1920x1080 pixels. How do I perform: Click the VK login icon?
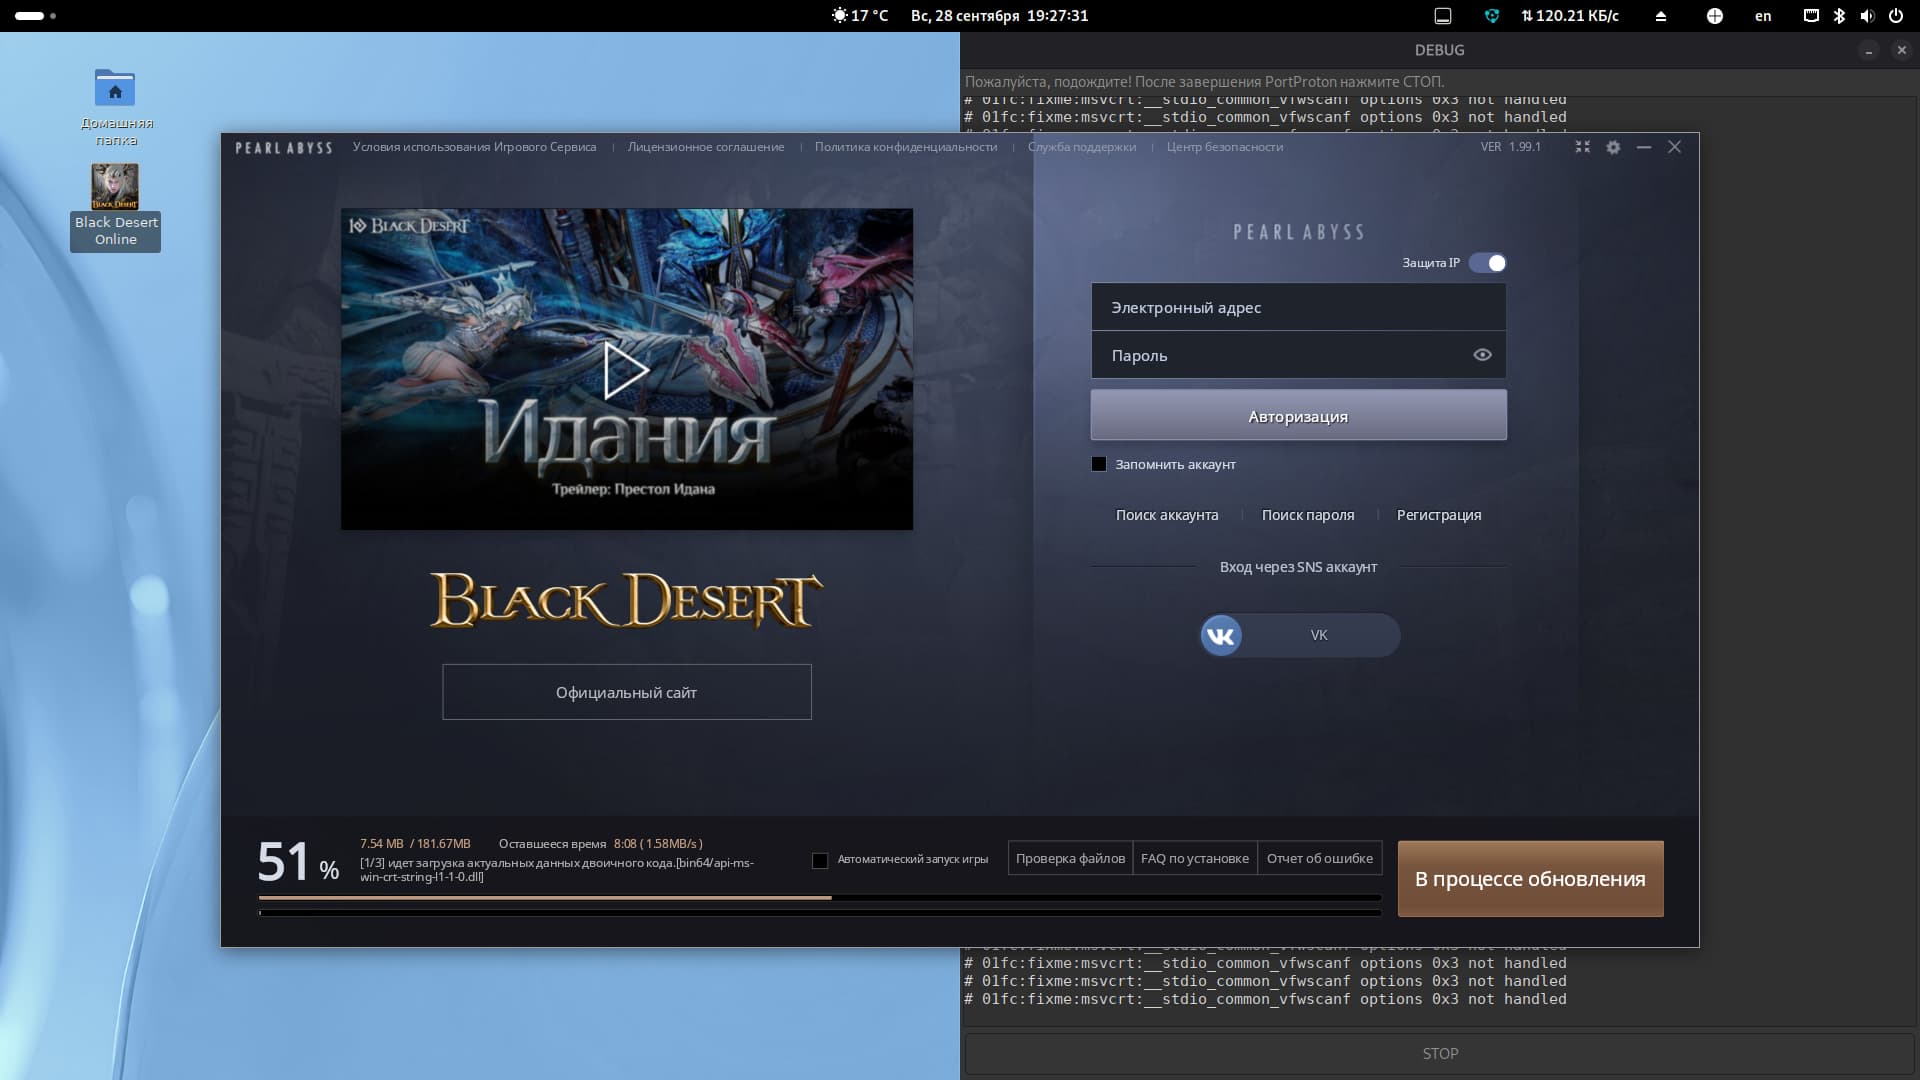[x=1221, y=635]
